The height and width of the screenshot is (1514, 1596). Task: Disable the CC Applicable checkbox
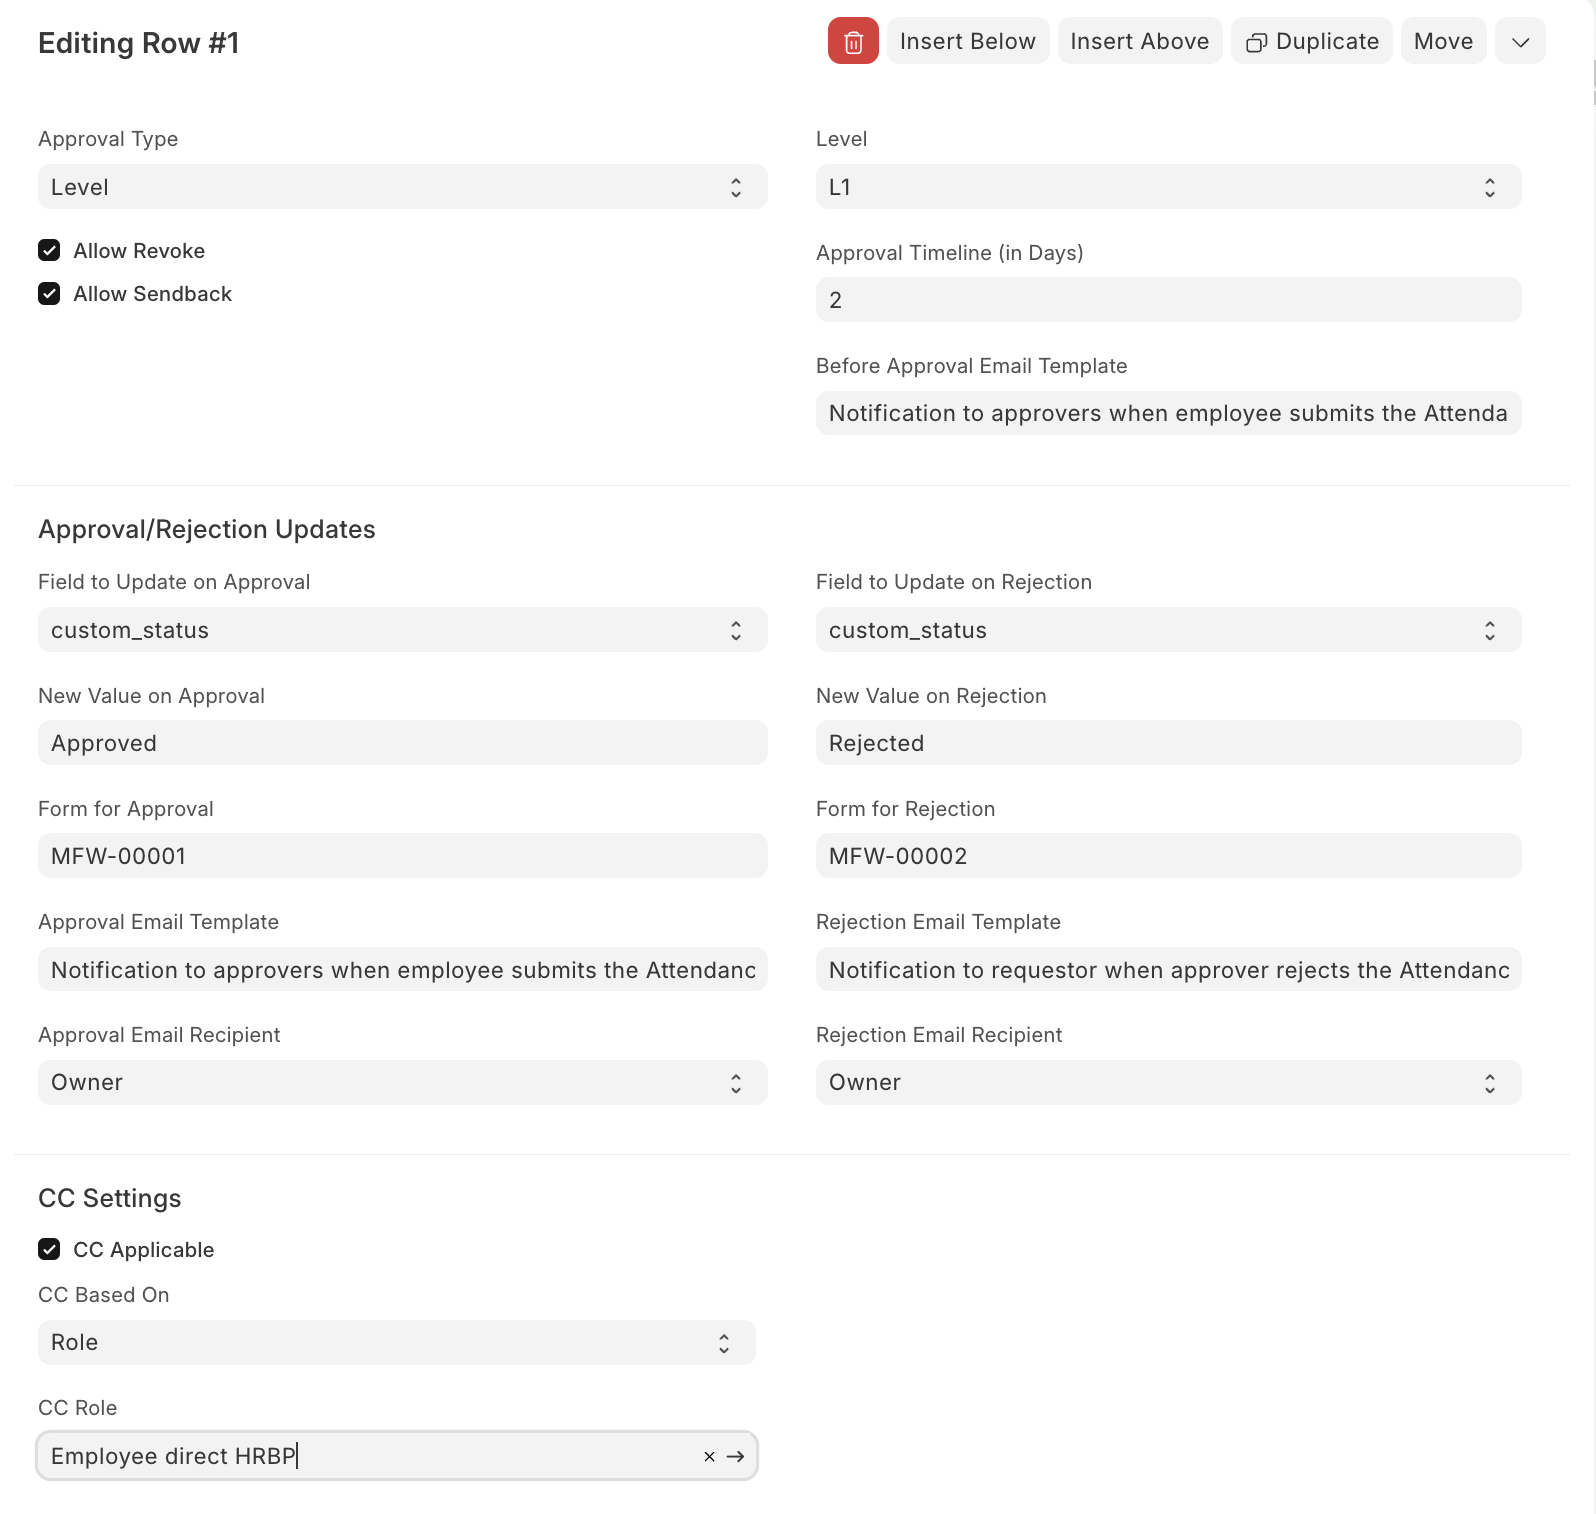[x=49, y=1249]
